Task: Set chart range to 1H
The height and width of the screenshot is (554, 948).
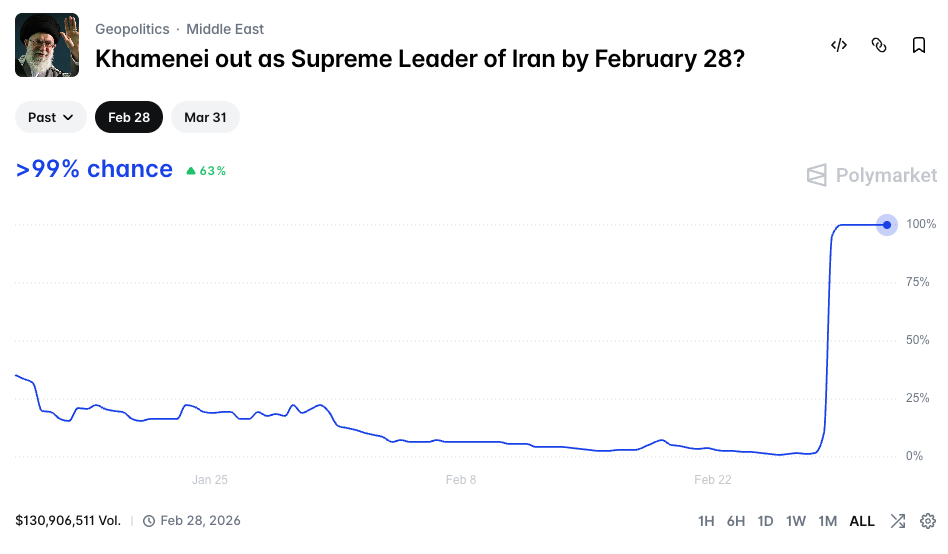Action: (706, 521)
